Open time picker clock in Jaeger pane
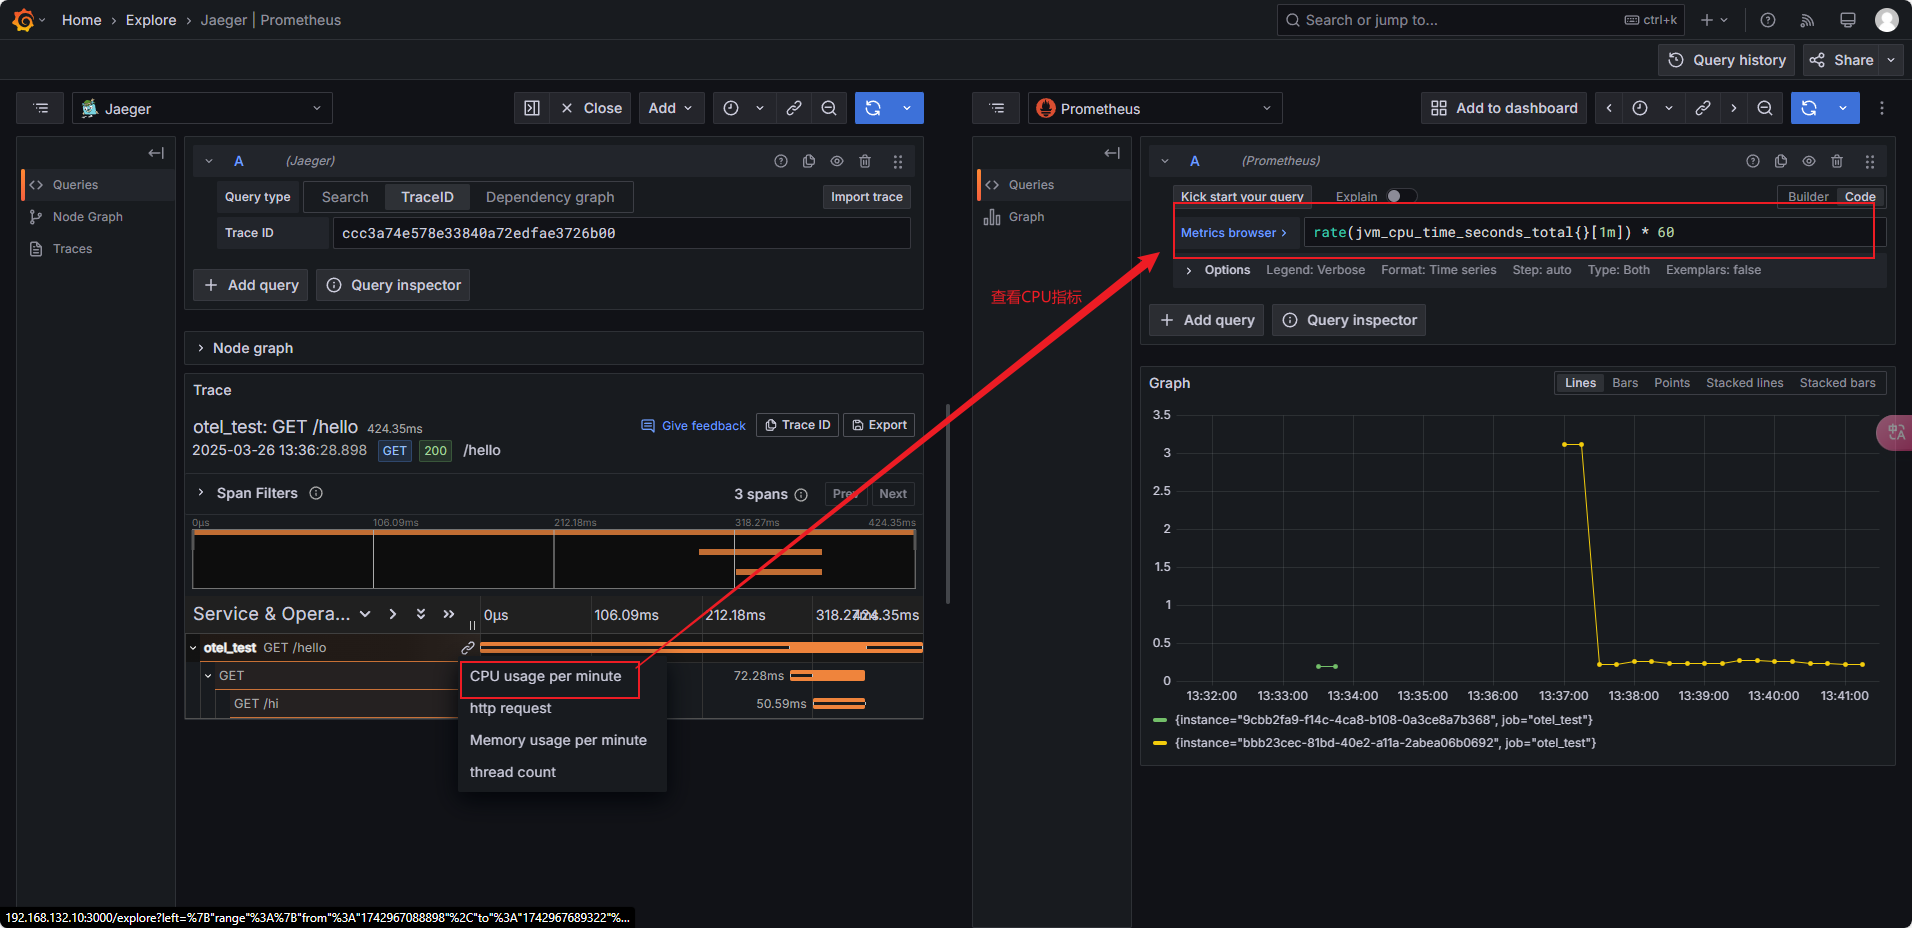 731,108
